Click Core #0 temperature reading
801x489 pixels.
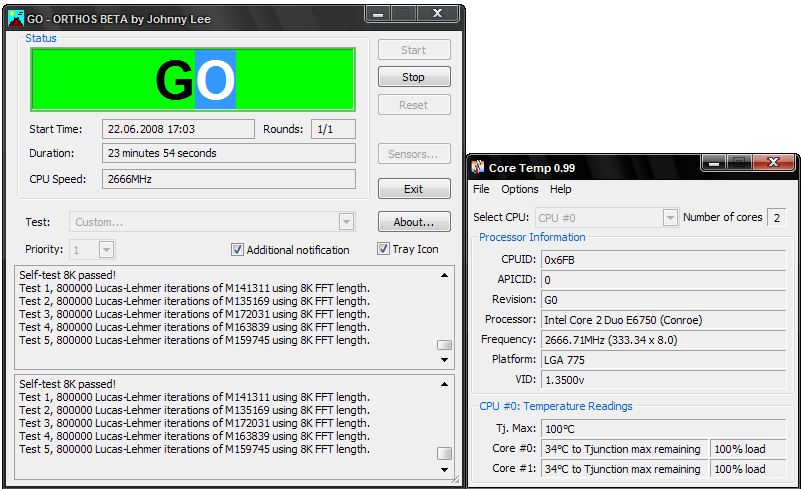624,449
